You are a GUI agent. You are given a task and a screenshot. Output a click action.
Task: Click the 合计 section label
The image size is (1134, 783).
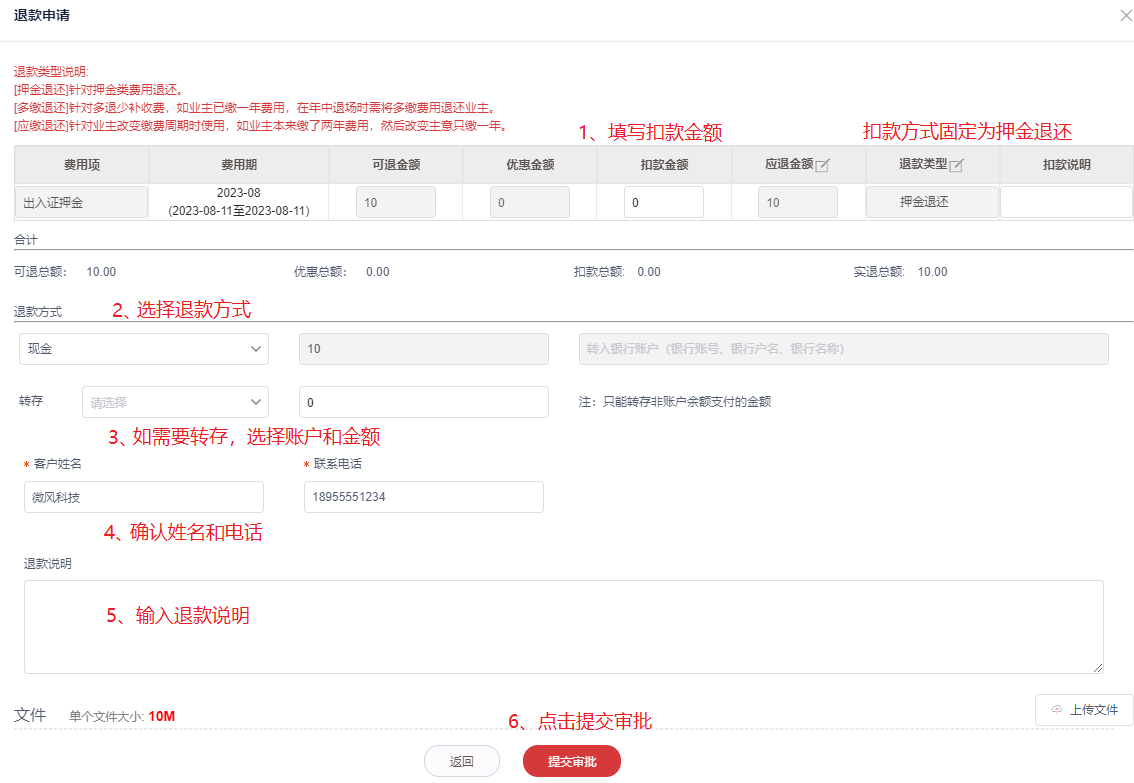tap(26, 240)
